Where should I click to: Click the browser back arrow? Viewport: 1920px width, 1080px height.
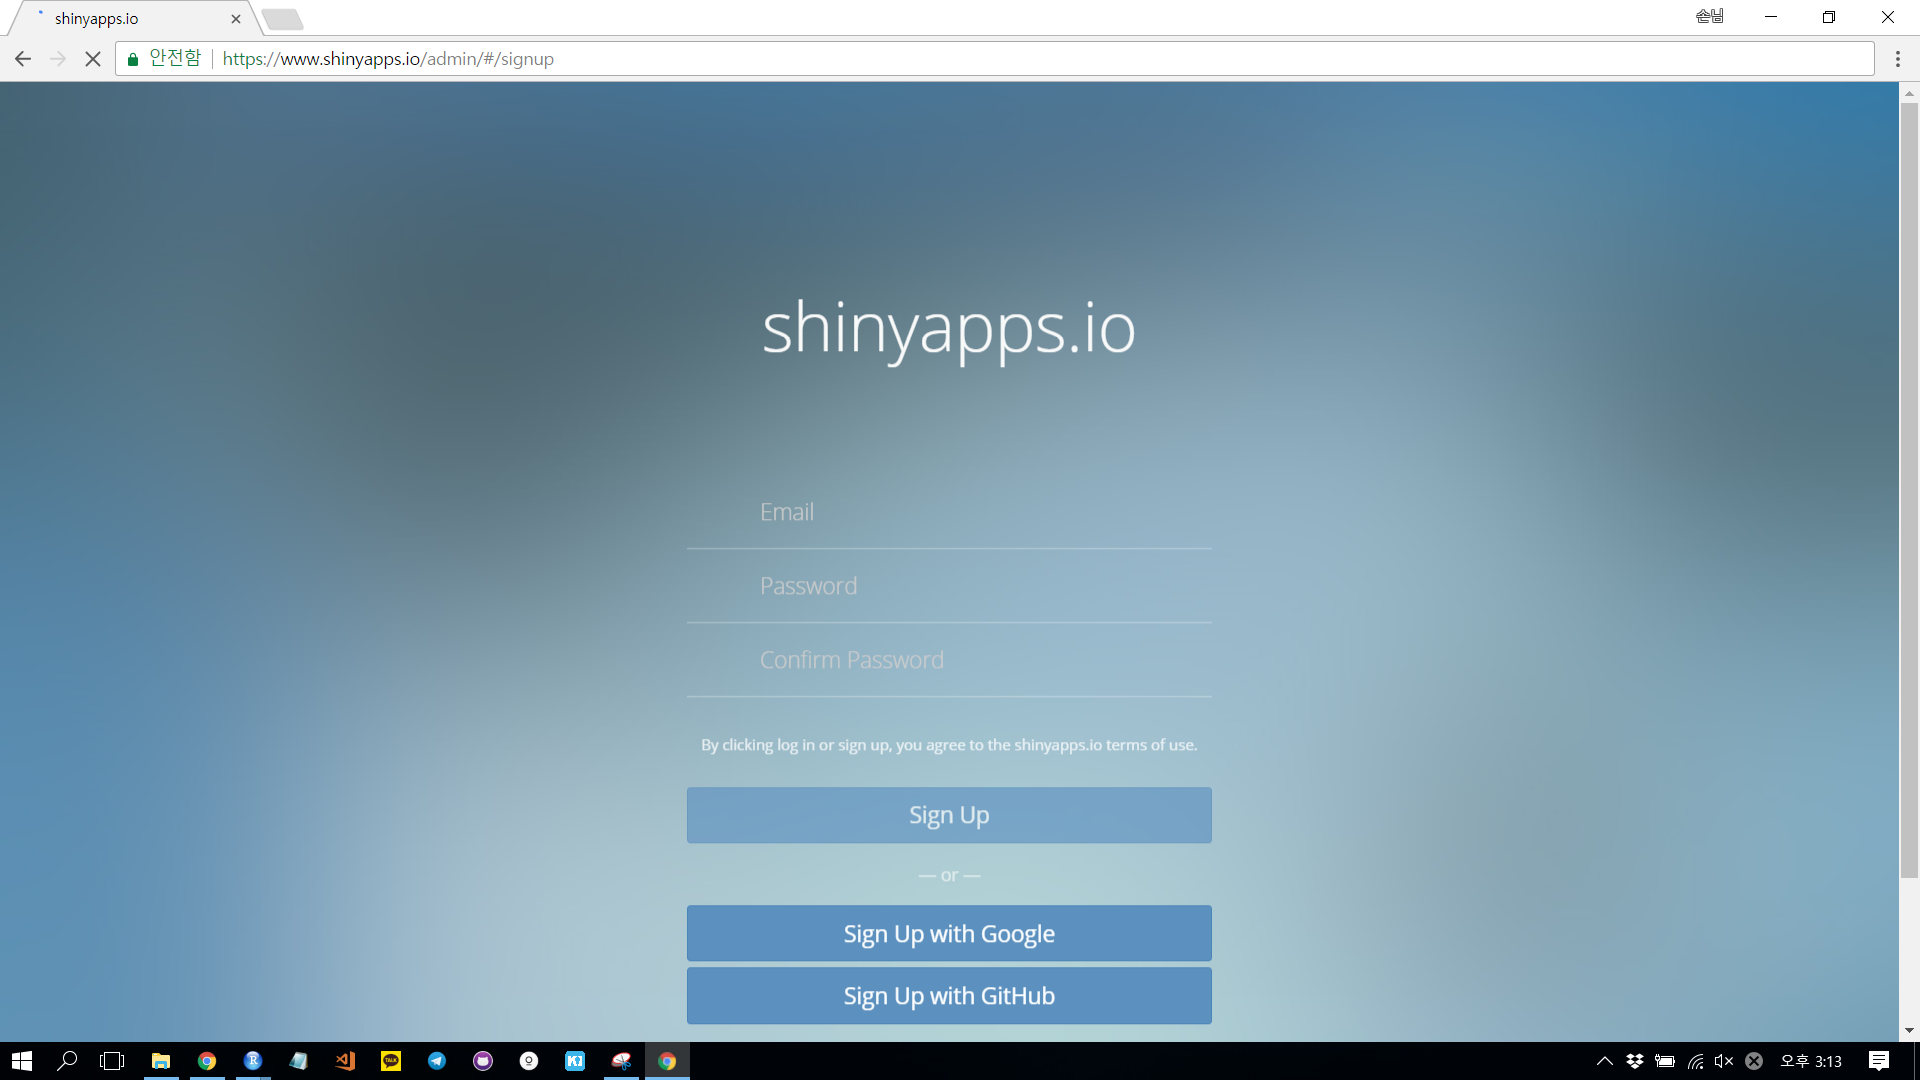(x=23, y=59)
